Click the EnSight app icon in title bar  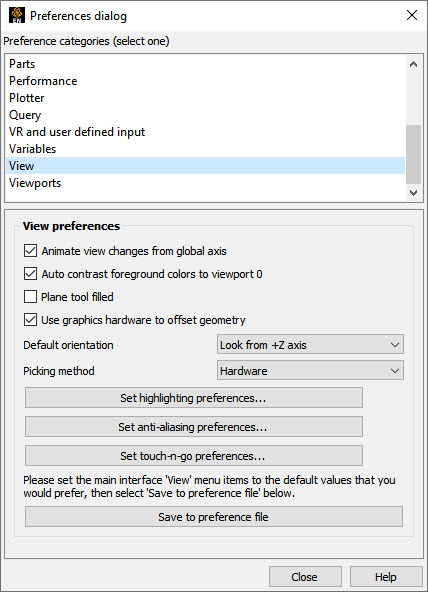pos(17,15)
